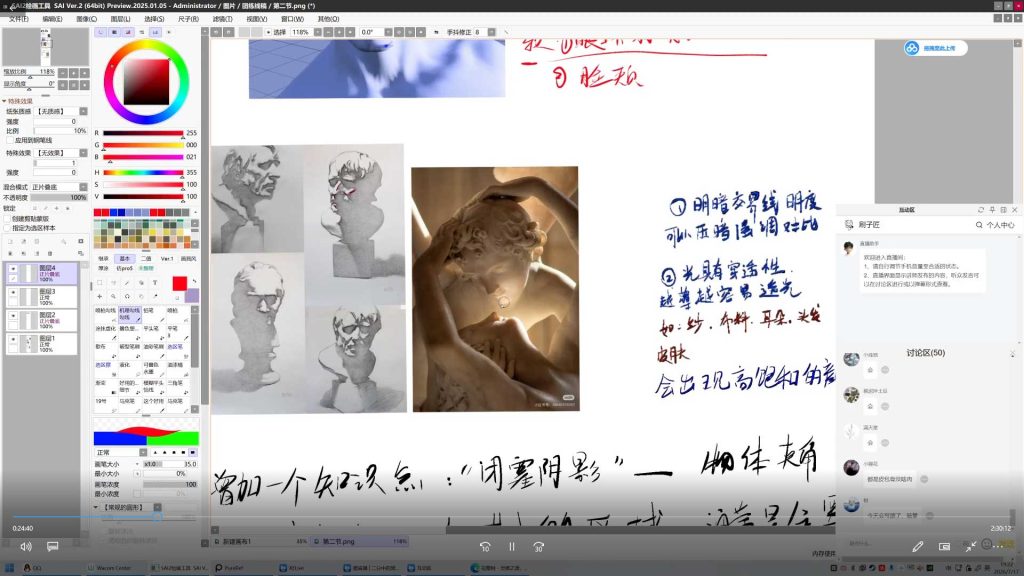The height and width of the screenshot is (576, 1024).
Task: Select the Photo of Cupid sculpture on canvas
Action: [x=495, y=289]
